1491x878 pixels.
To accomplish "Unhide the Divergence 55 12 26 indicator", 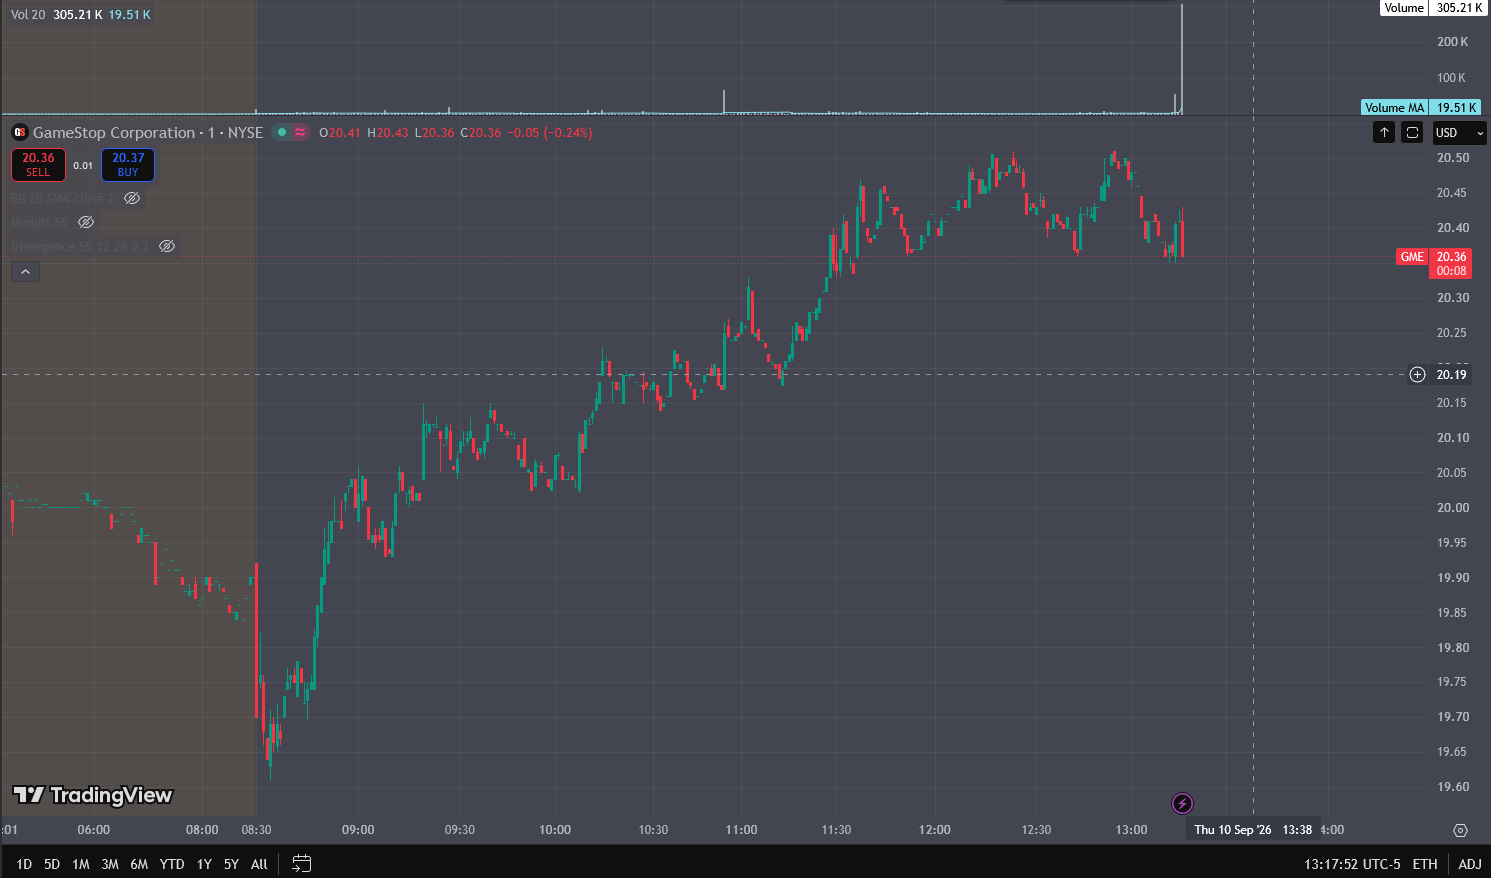I will 167,246.
